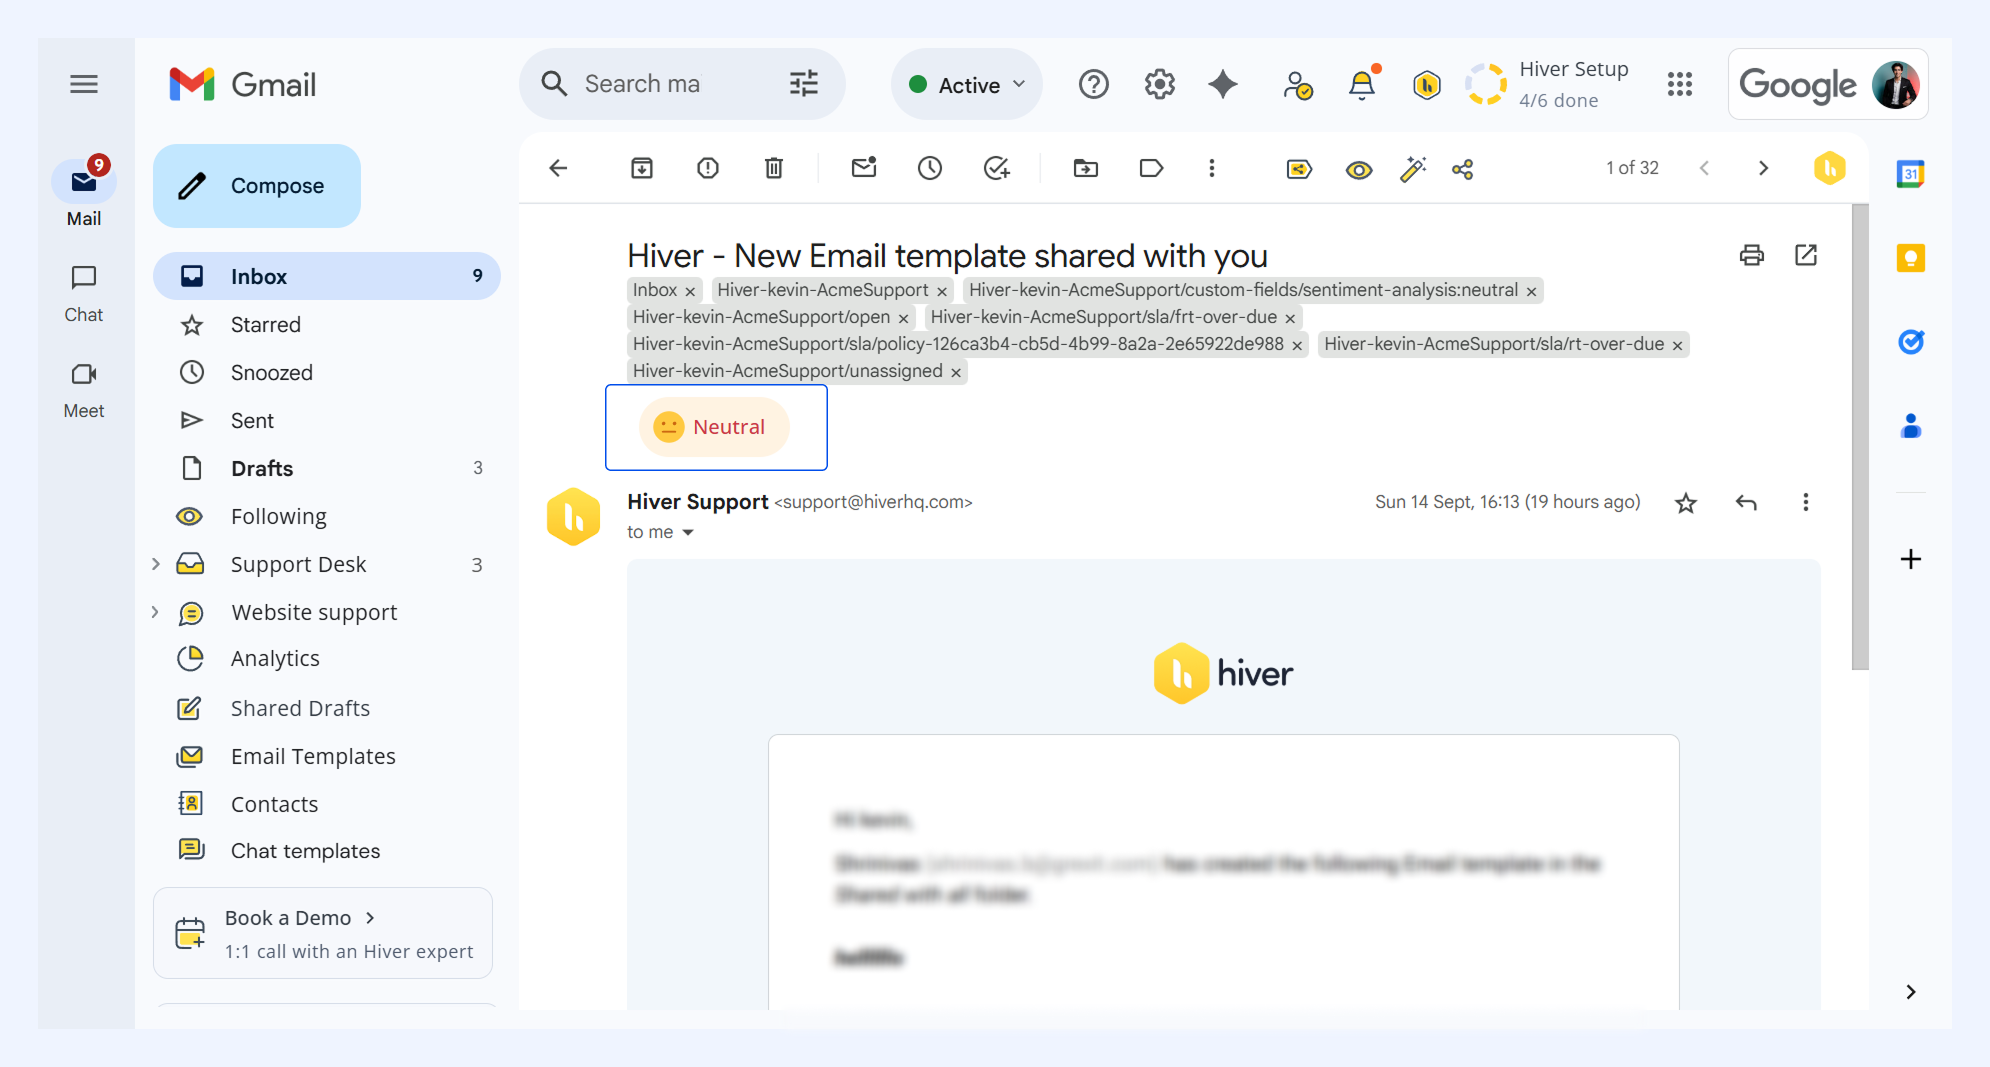Screen dimensions: 1990x1067
Task: Click the yellow Hiver assign icon
Action: pyautogui.click(x=1299, y=169)
